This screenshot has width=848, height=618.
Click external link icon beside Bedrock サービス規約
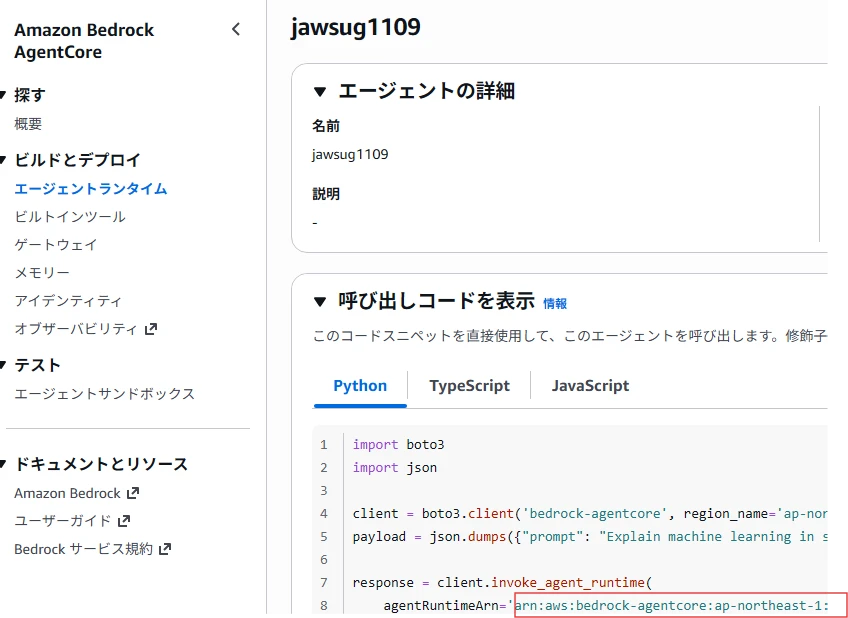tap(165, 549)
